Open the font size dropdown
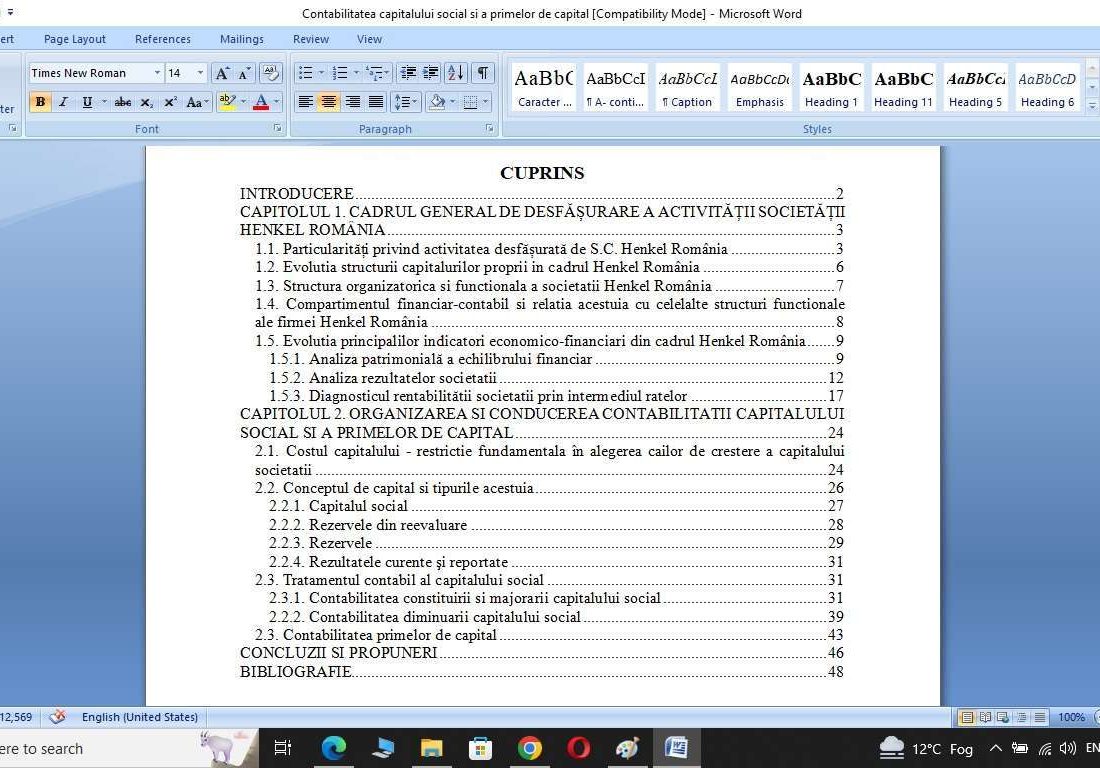 tap(200, 73)
